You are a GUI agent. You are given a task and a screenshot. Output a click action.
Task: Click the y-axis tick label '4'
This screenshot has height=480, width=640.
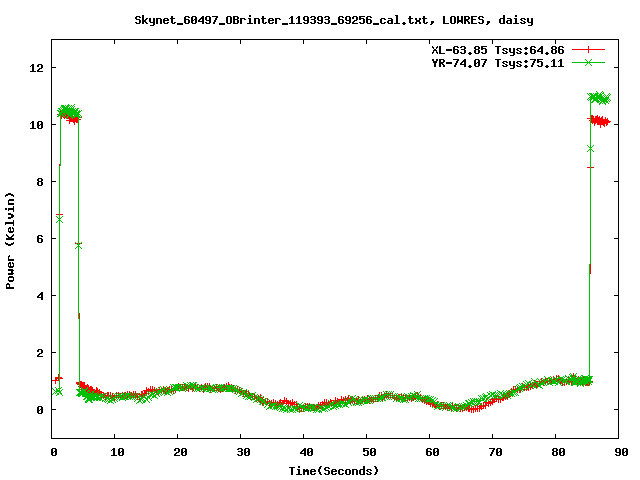(x=40, y=296)
